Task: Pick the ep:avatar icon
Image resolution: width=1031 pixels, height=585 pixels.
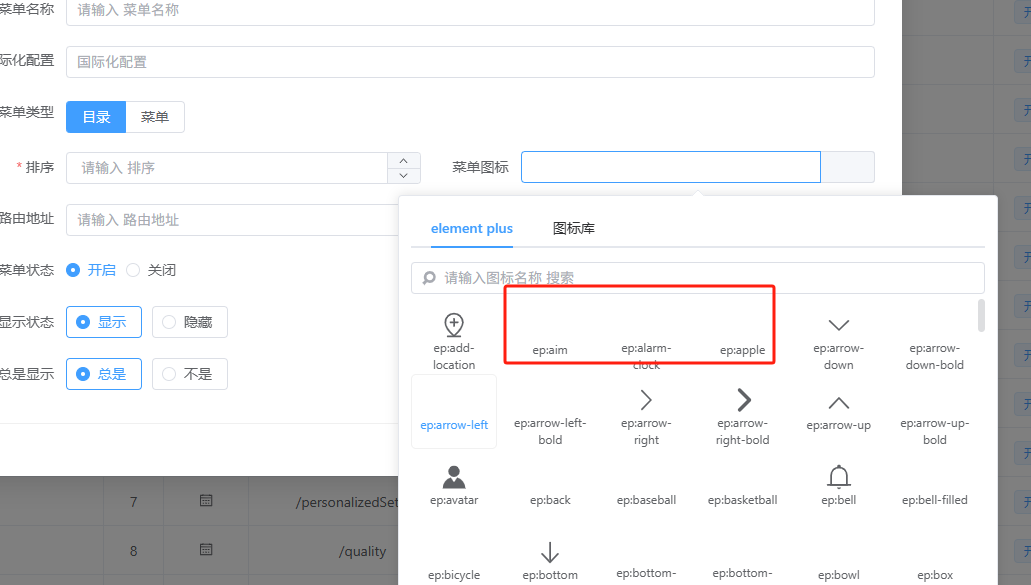Action: click(x=454, y=486)
